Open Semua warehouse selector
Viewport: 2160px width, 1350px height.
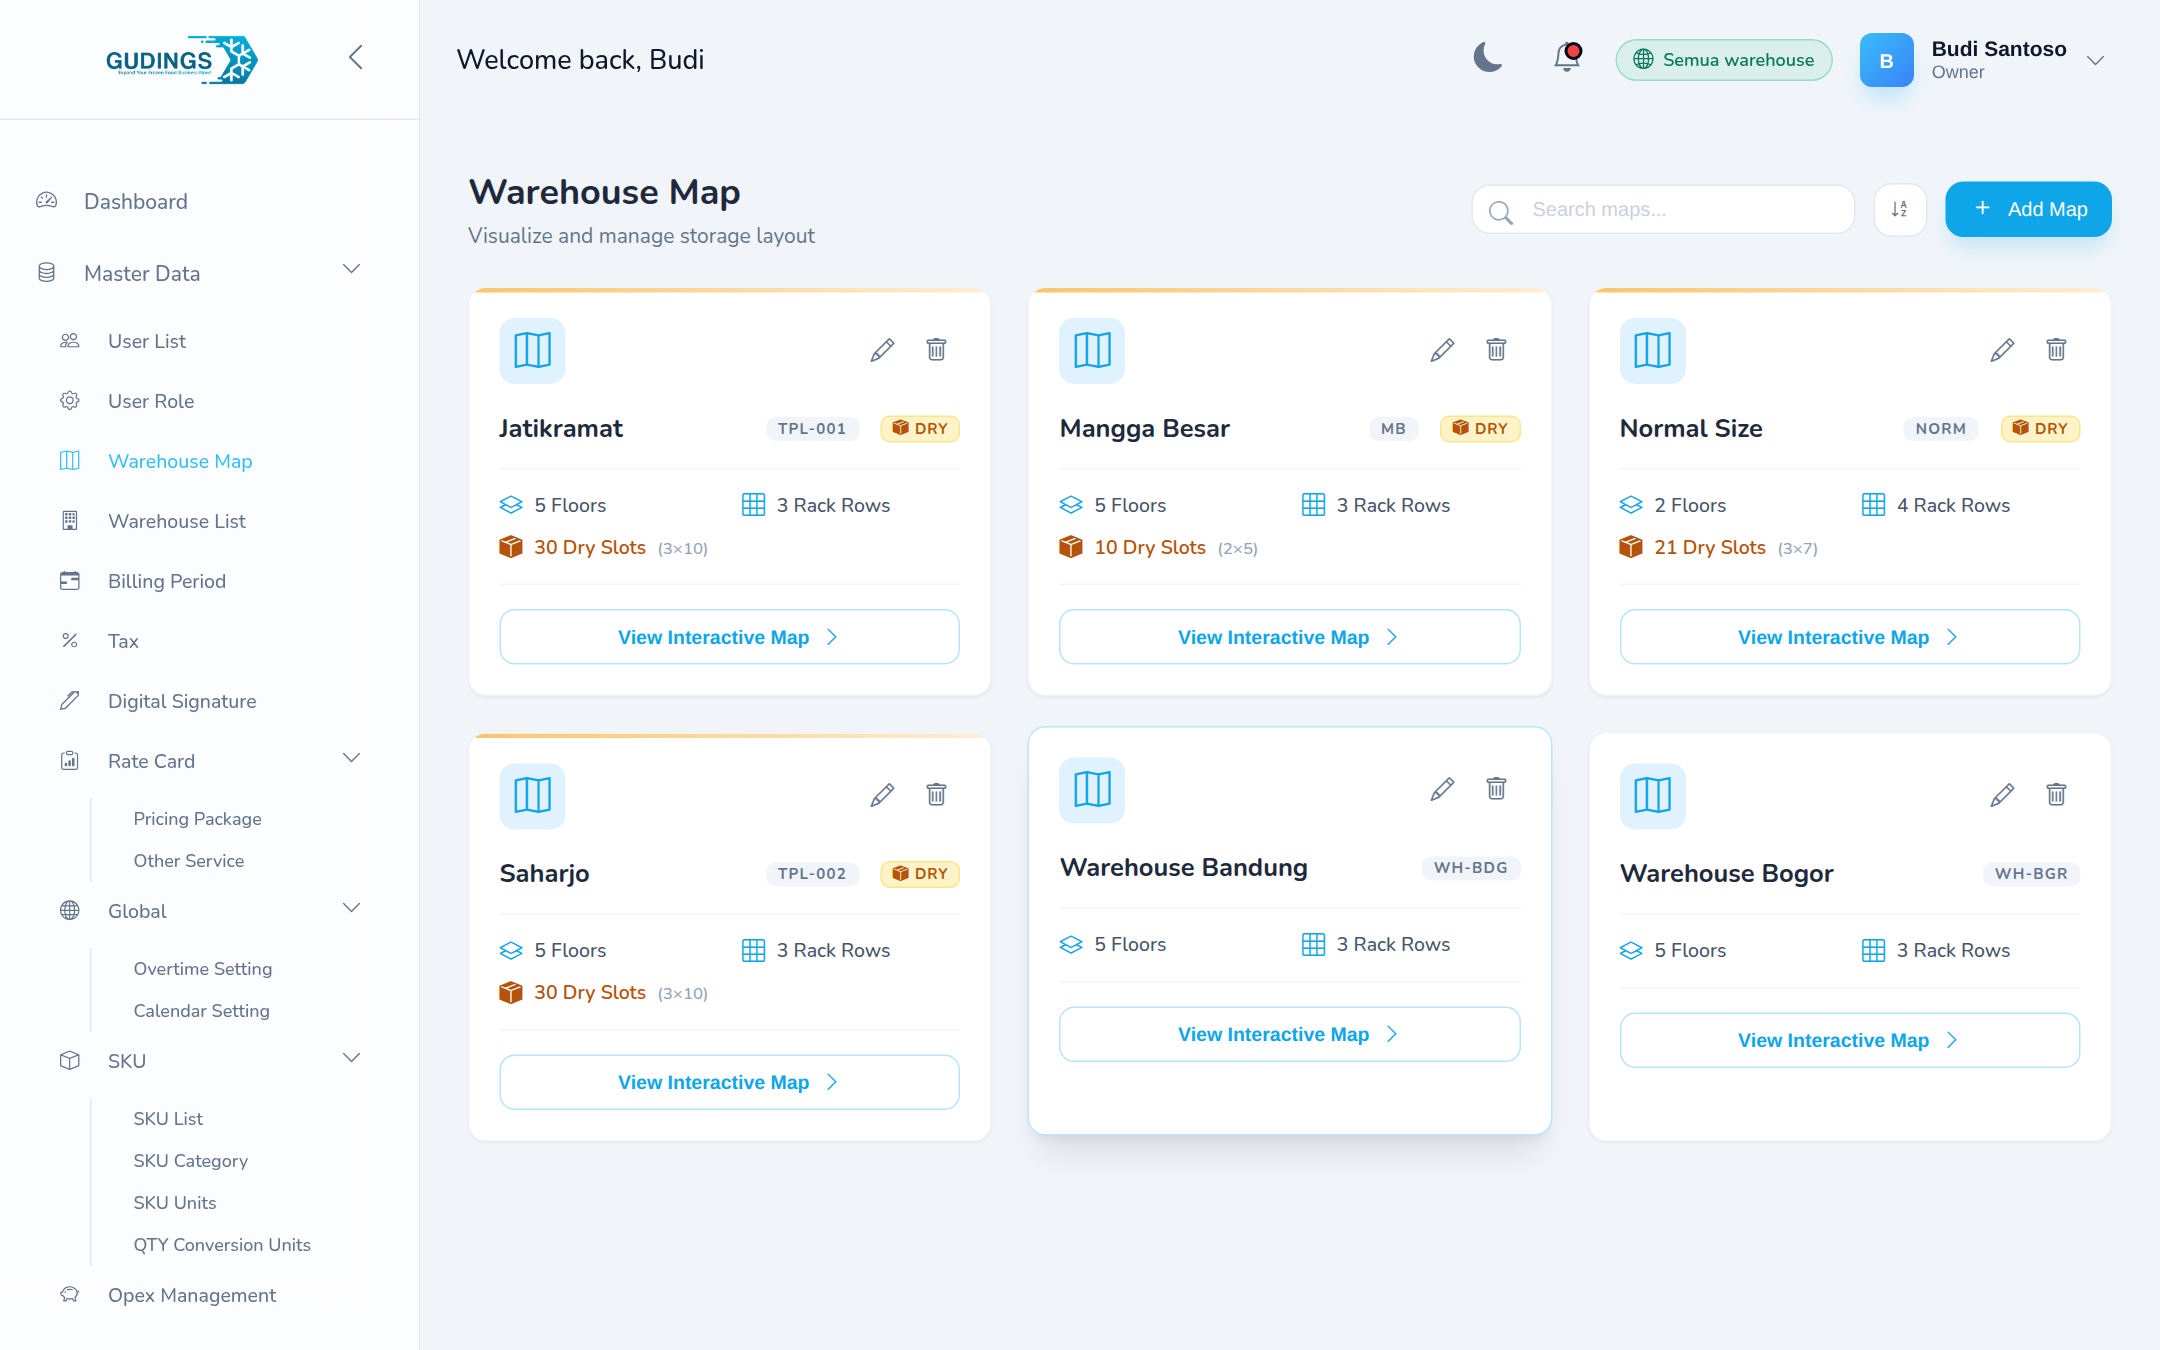(x=1724, y=60)
